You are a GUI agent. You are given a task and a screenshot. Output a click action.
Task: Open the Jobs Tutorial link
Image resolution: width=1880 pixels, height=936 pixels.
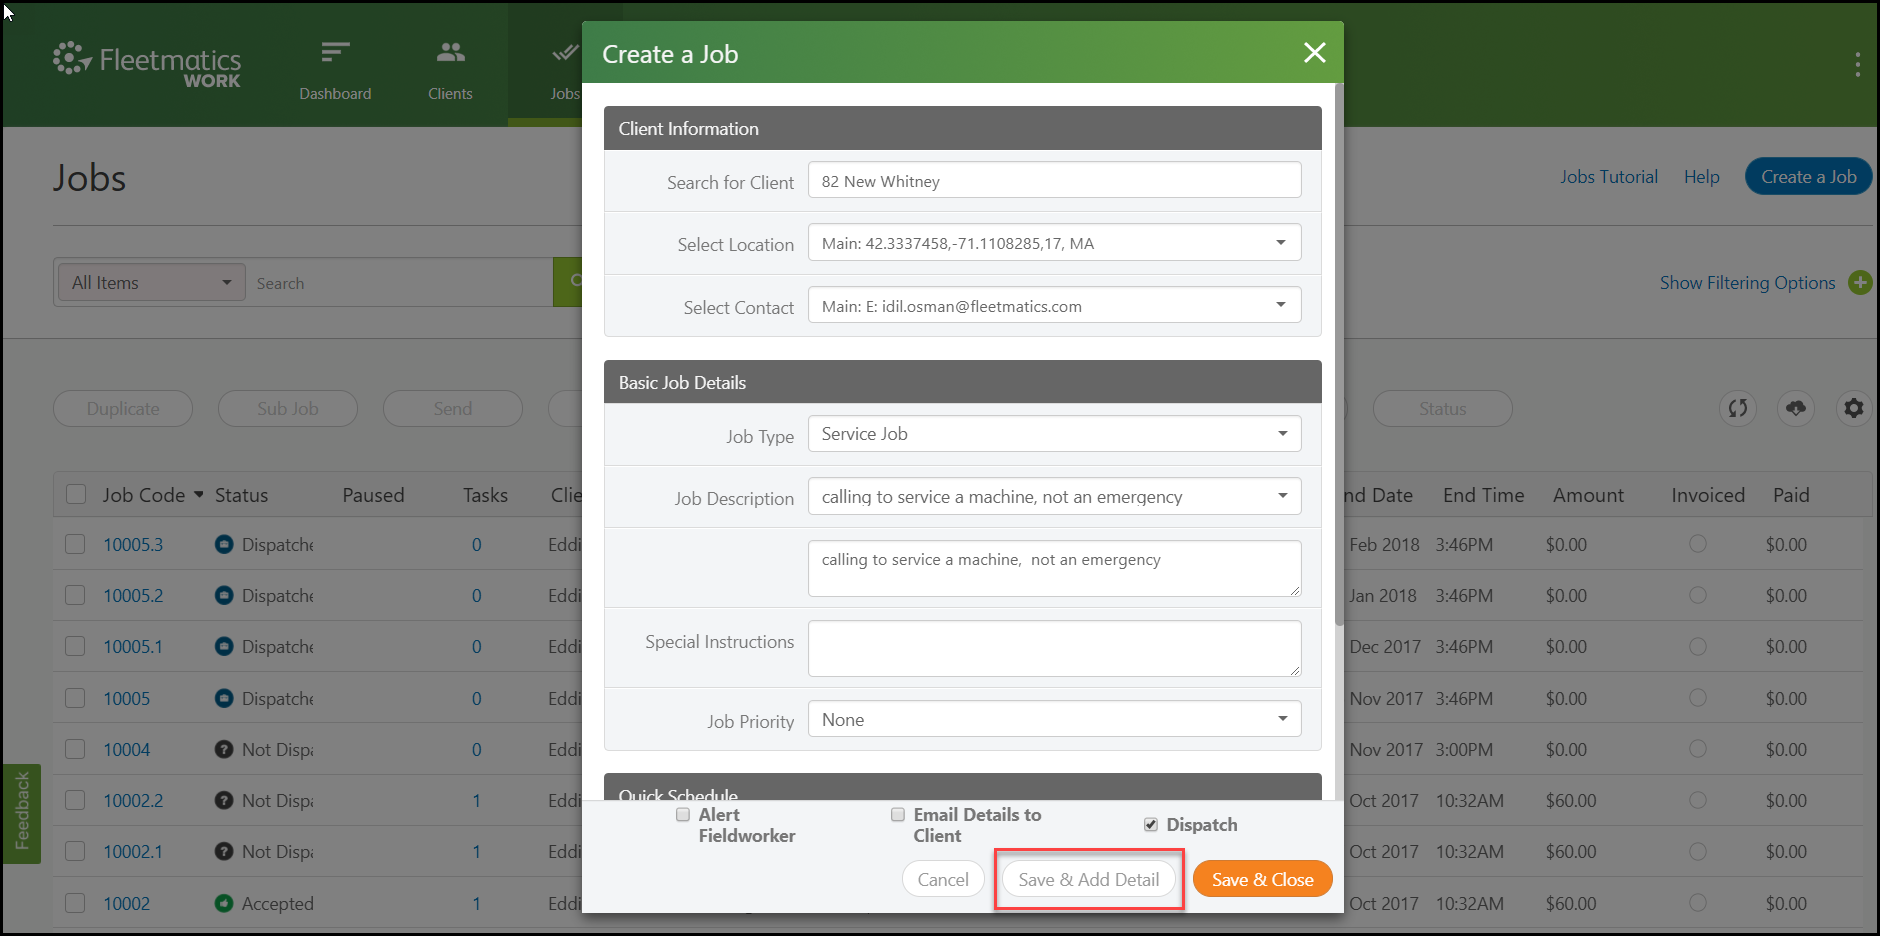click(x=1608, y=177)
